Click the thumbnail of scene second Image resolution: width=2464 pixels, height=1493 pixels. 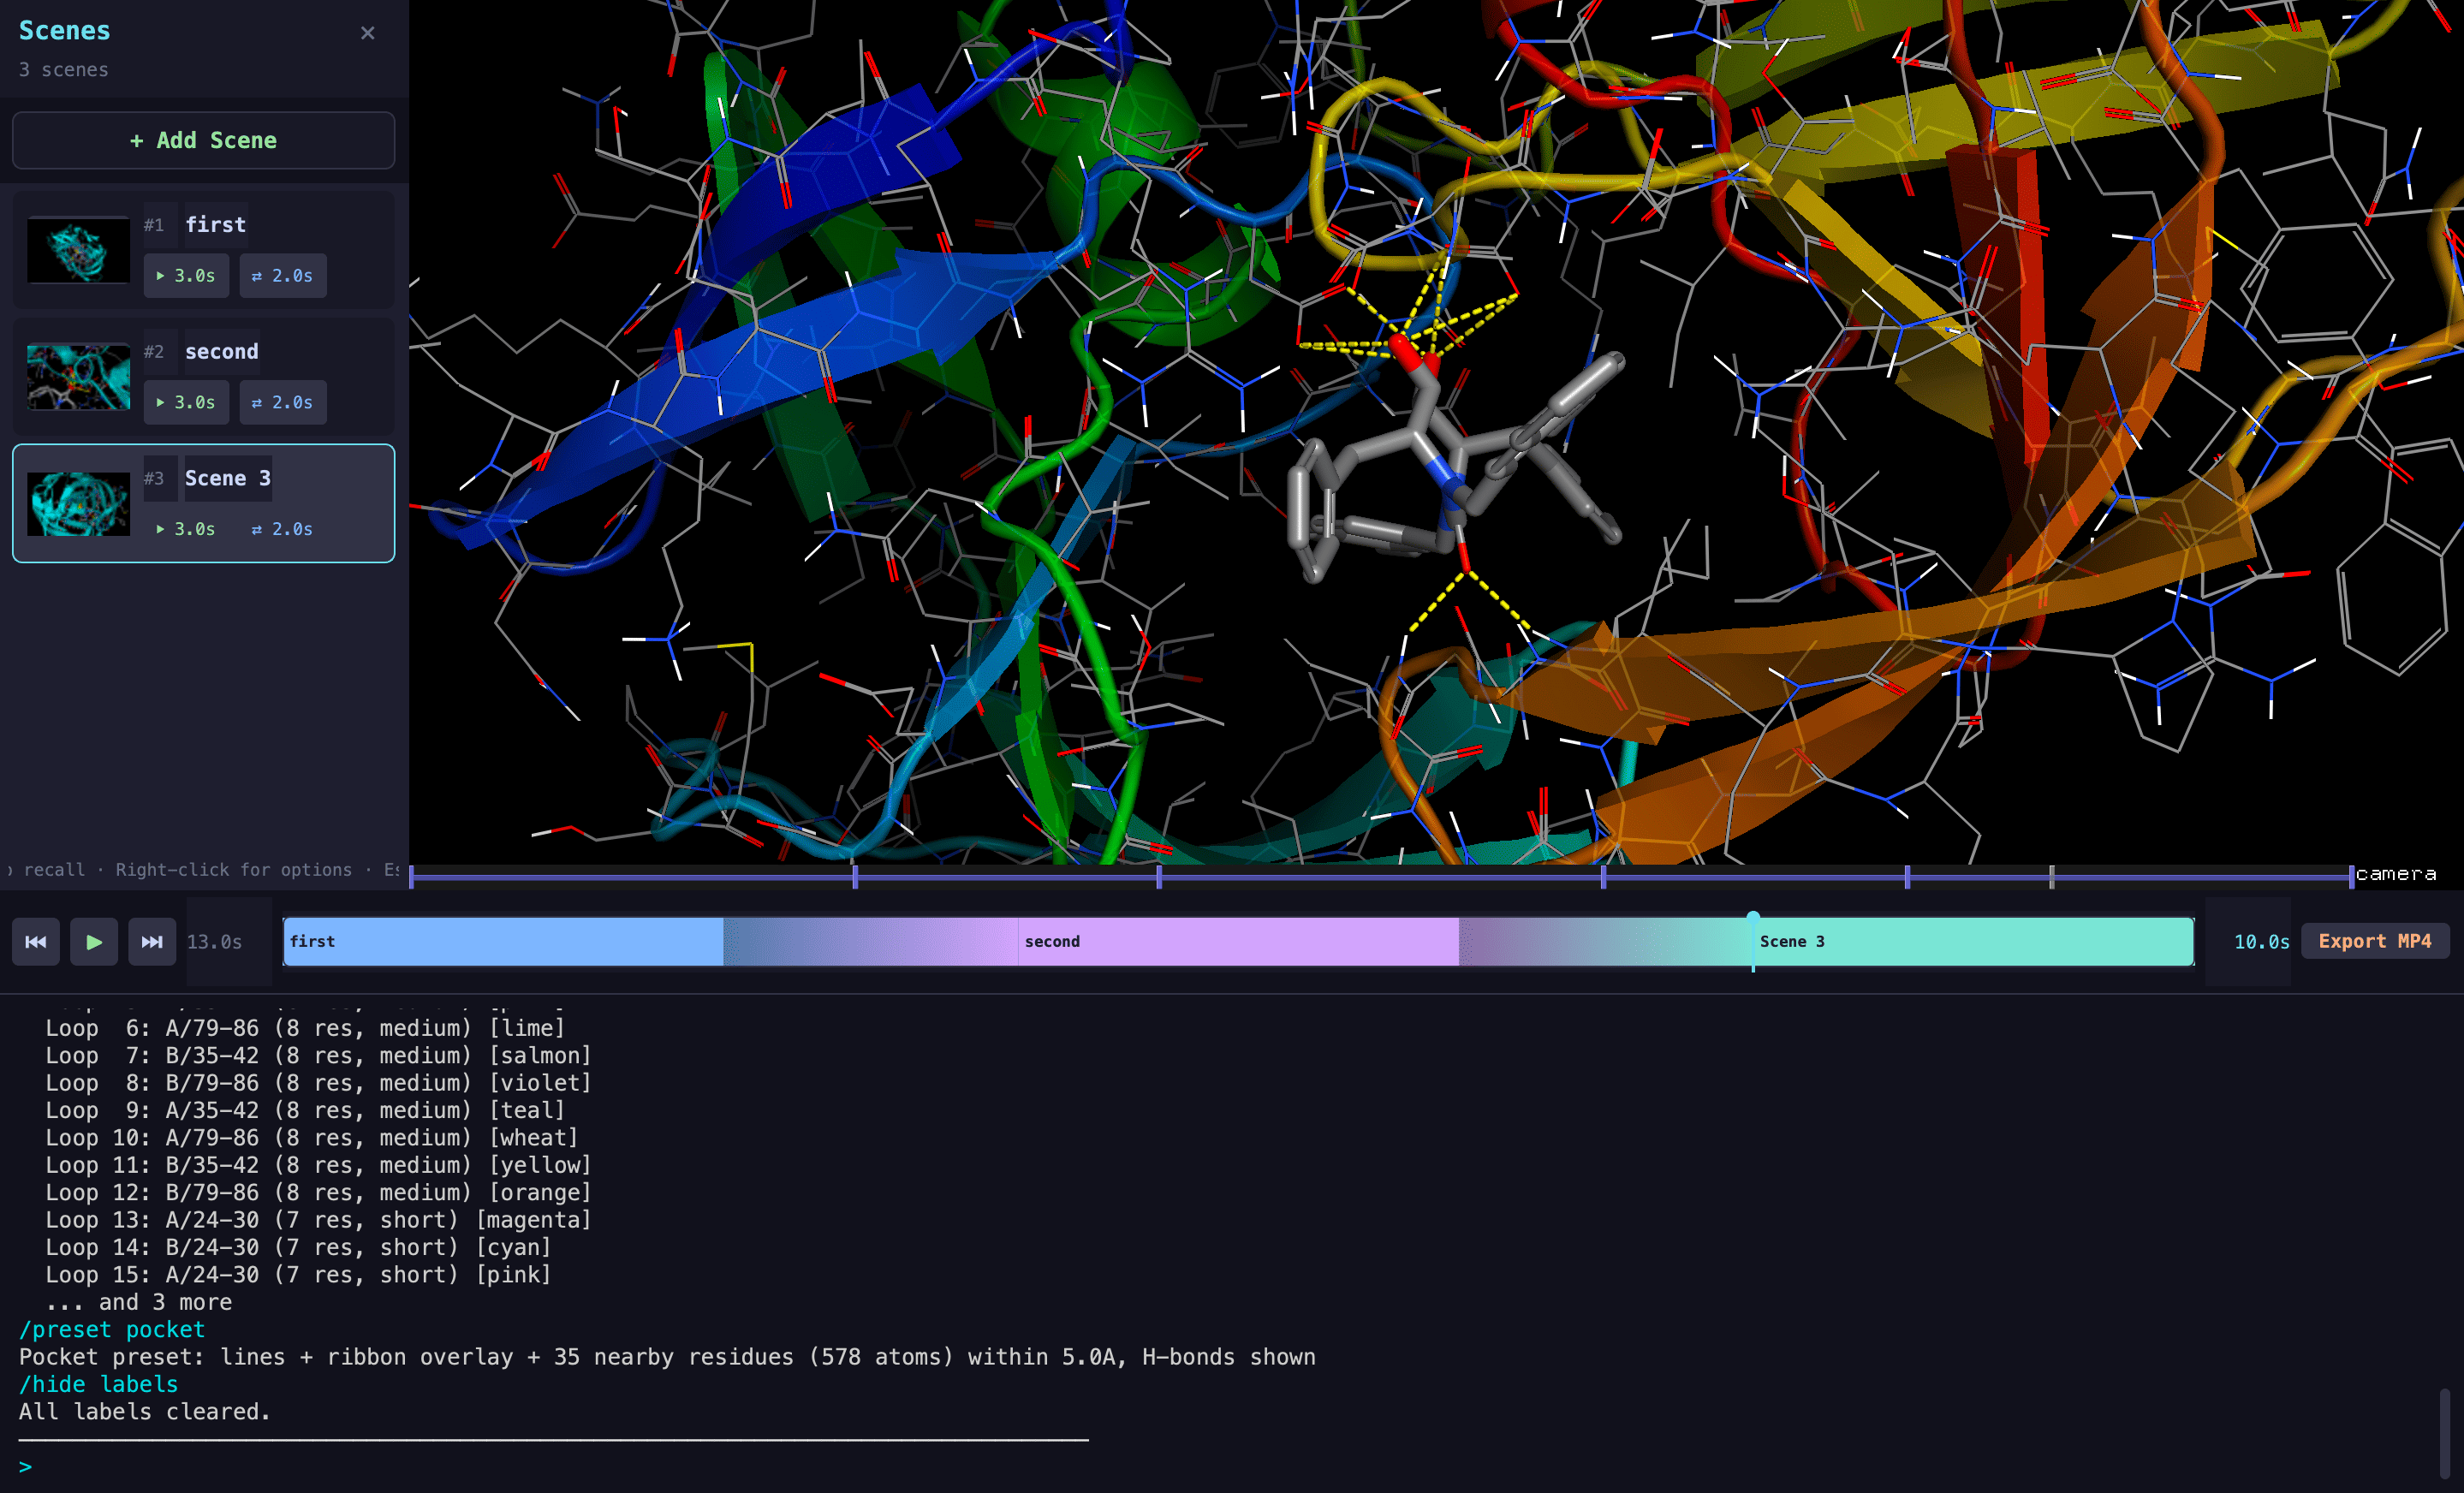(78, 378)
